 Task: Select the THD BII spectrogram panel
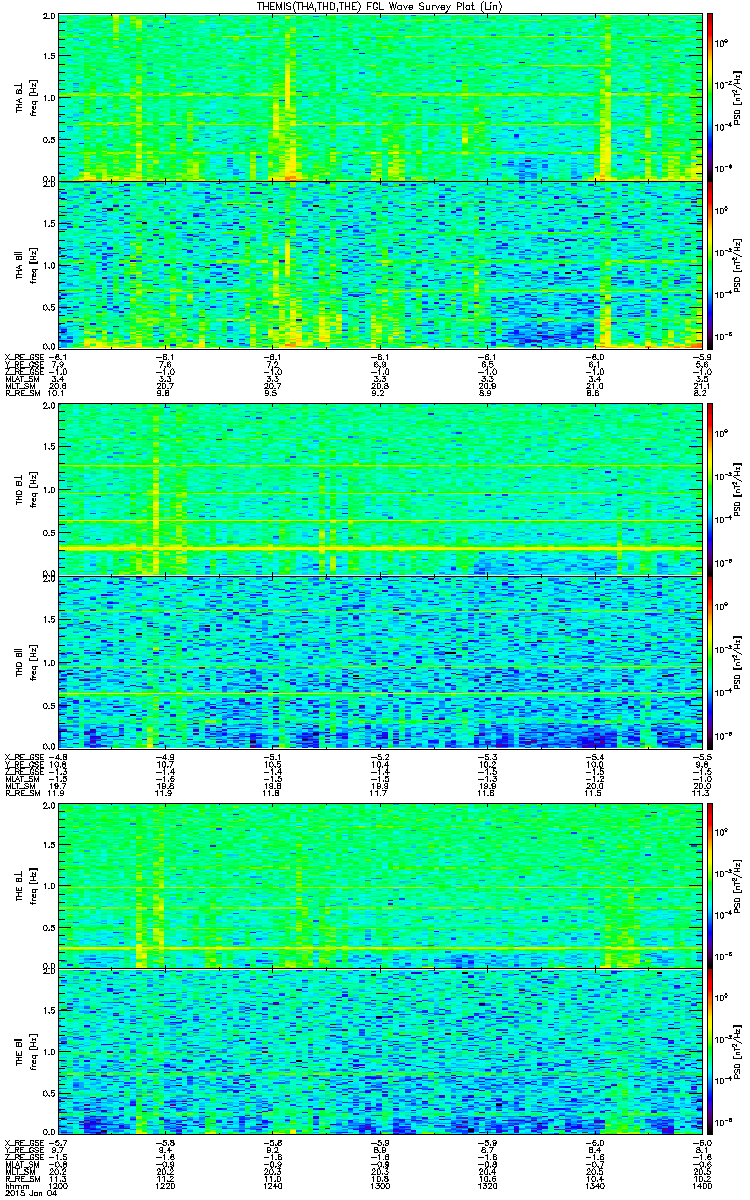point(380,661)
